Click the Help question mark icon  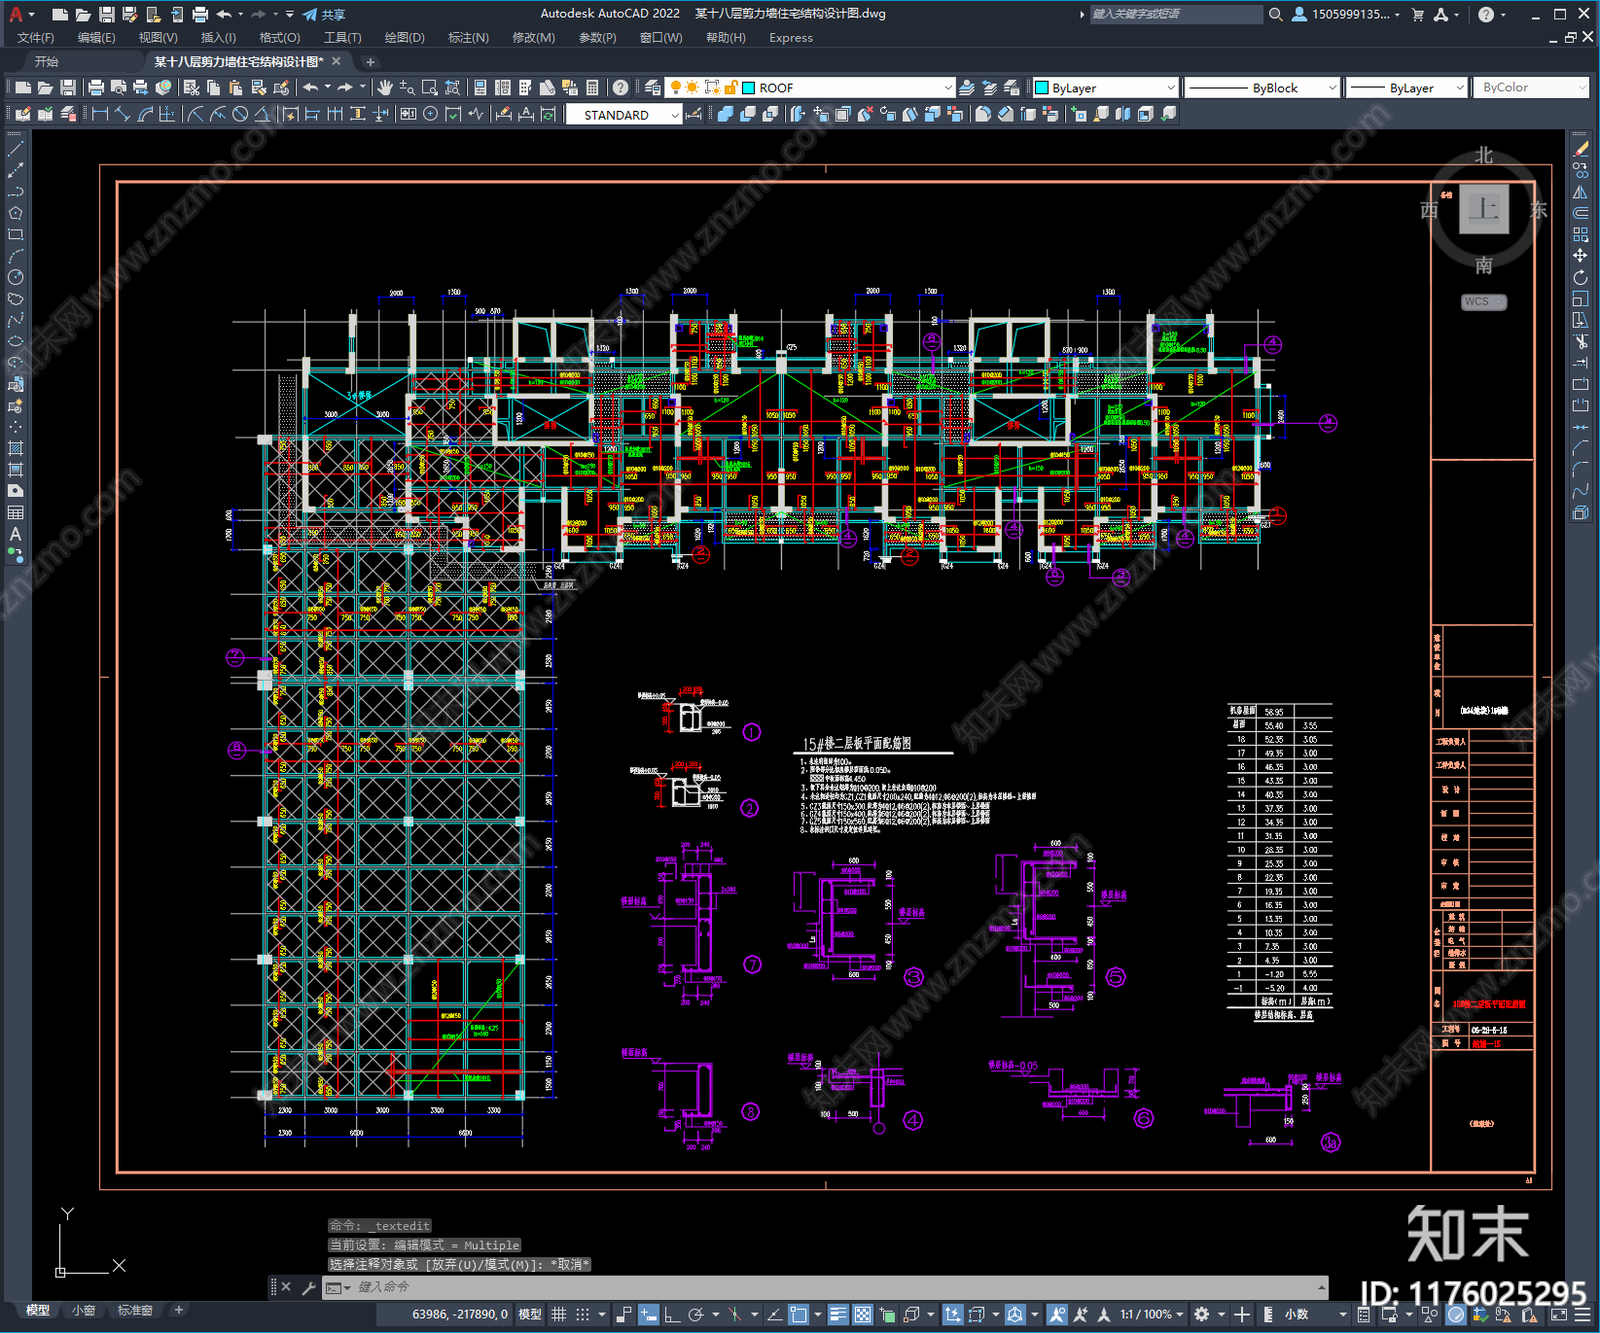621,88
